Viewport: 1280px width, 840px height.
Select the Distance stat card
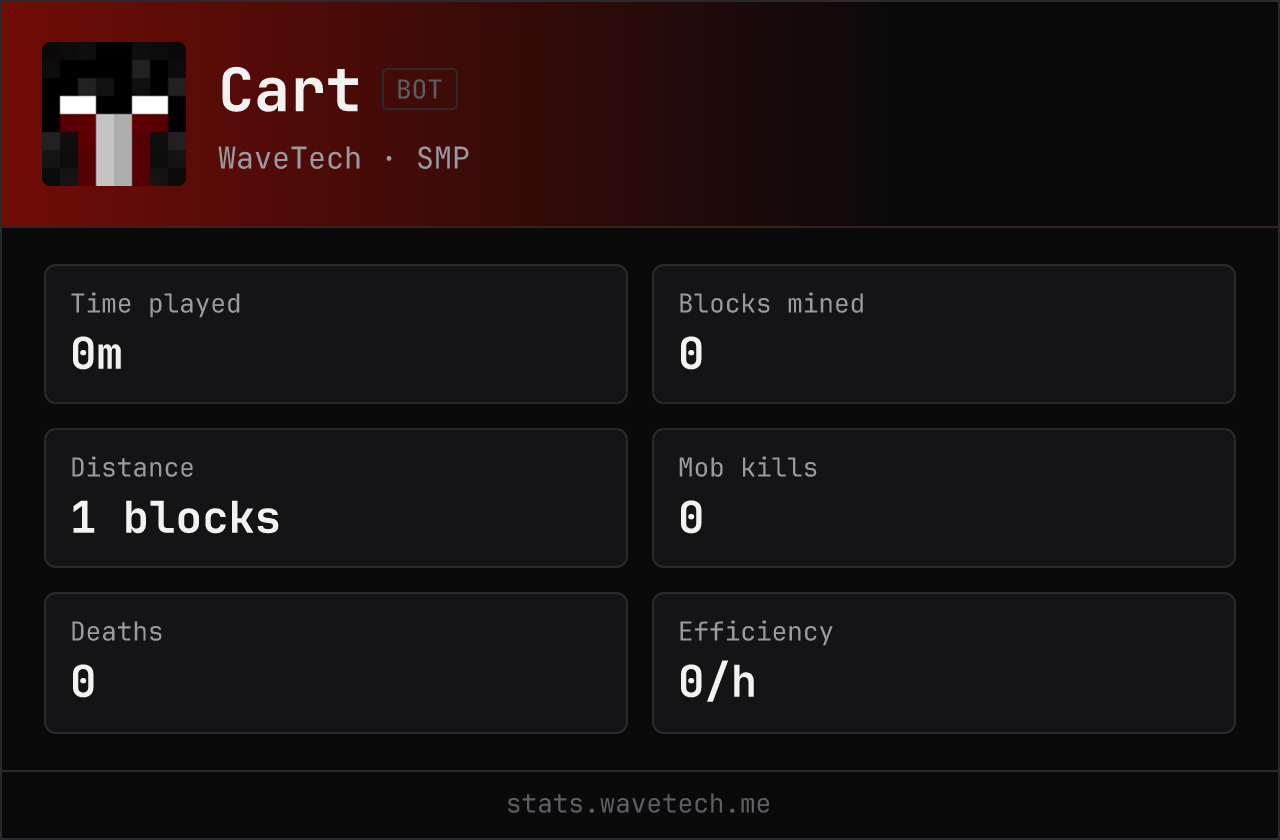tap(336, 498)
